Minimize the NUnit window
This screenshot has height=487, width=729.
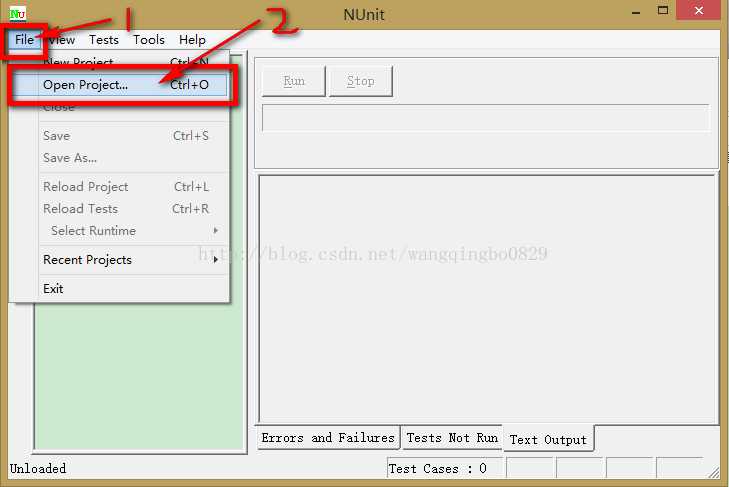pos(636,12)
